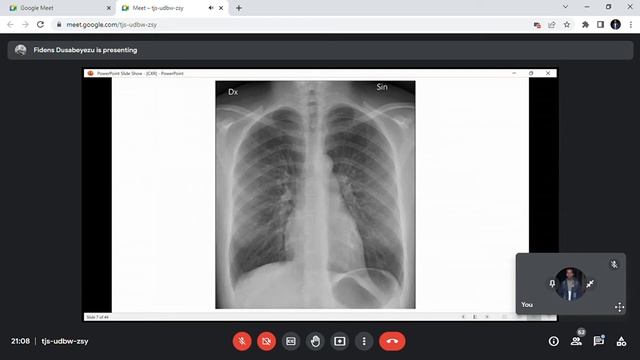This screenshot has width=640, height=360.
Task: Share this page from address bar
Action: point(552,24)
